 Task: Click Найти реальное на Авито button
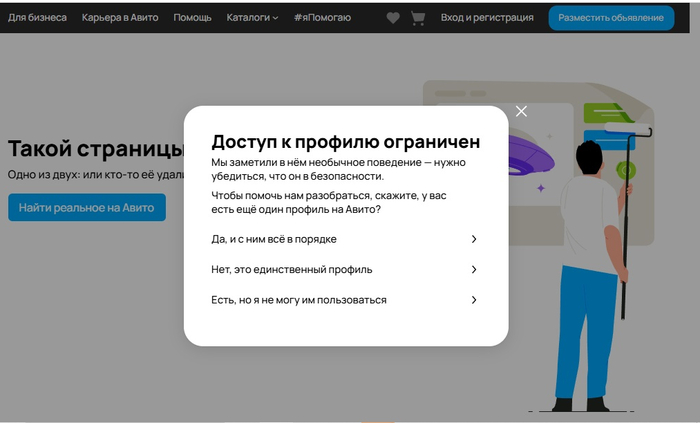pos(87,207)
